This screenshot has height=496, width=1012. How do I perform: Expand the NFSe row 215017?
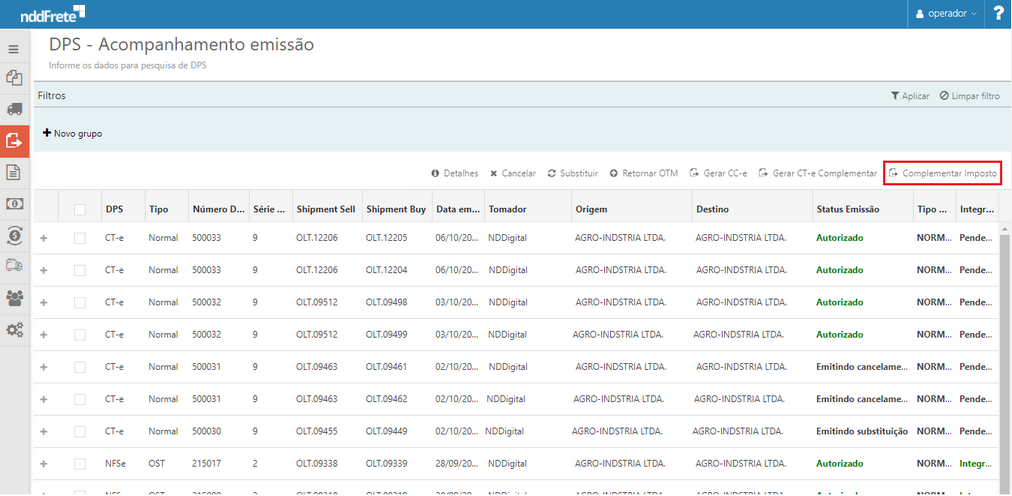pyautogui.click(x=43, y=464)
